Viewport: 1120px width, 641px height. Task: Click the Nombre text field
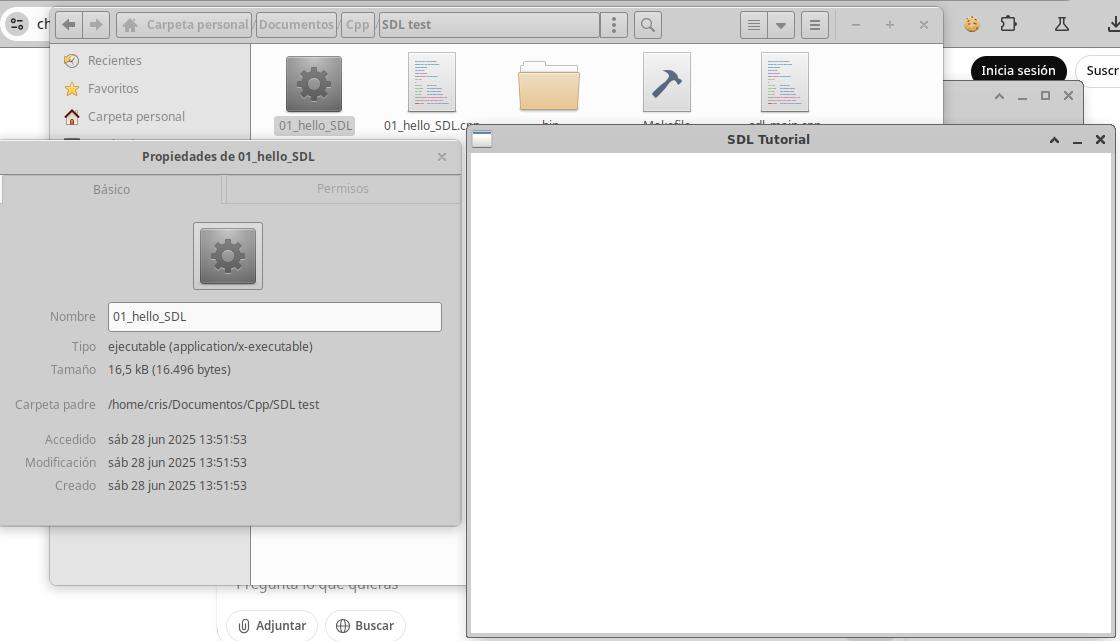pyautogui.click(x=275, y=317)
